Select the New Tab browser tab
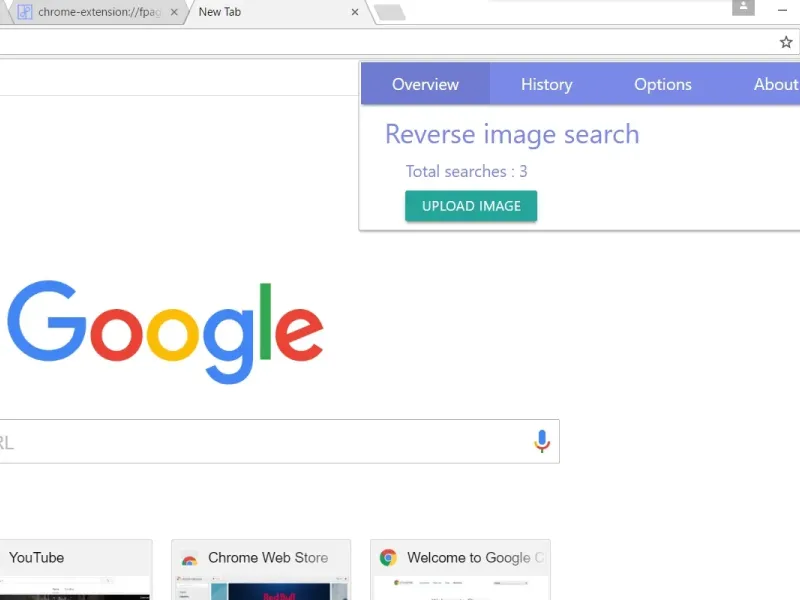 click(278, 12)
